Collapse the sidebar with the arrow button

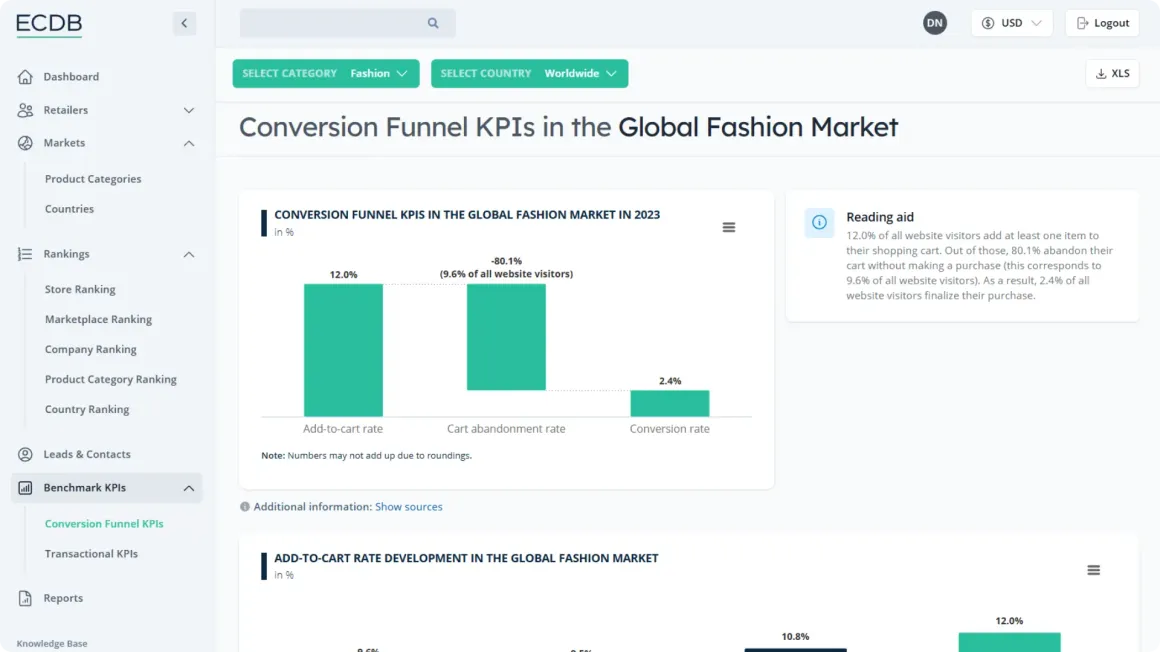point(184,23)
